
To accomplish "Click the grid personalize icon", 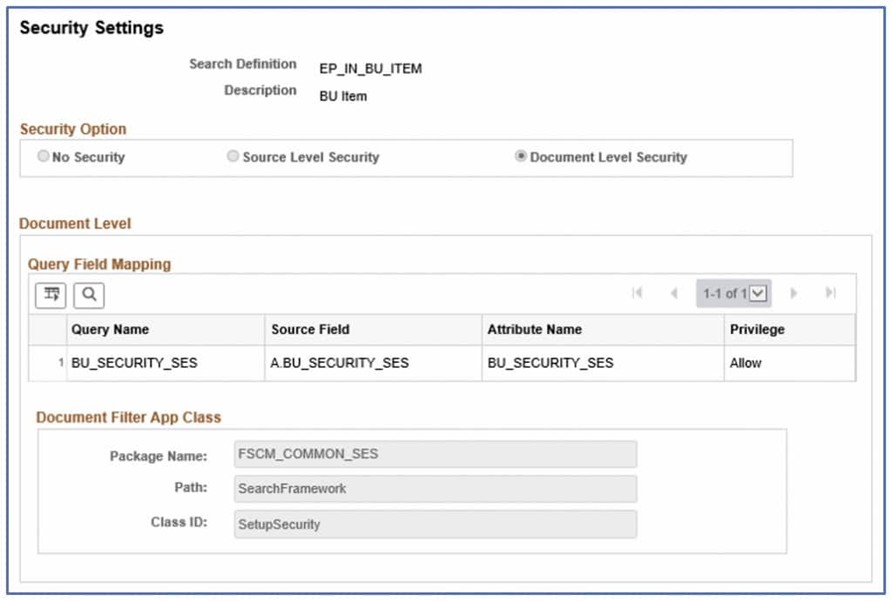I will tap(50, 294).
